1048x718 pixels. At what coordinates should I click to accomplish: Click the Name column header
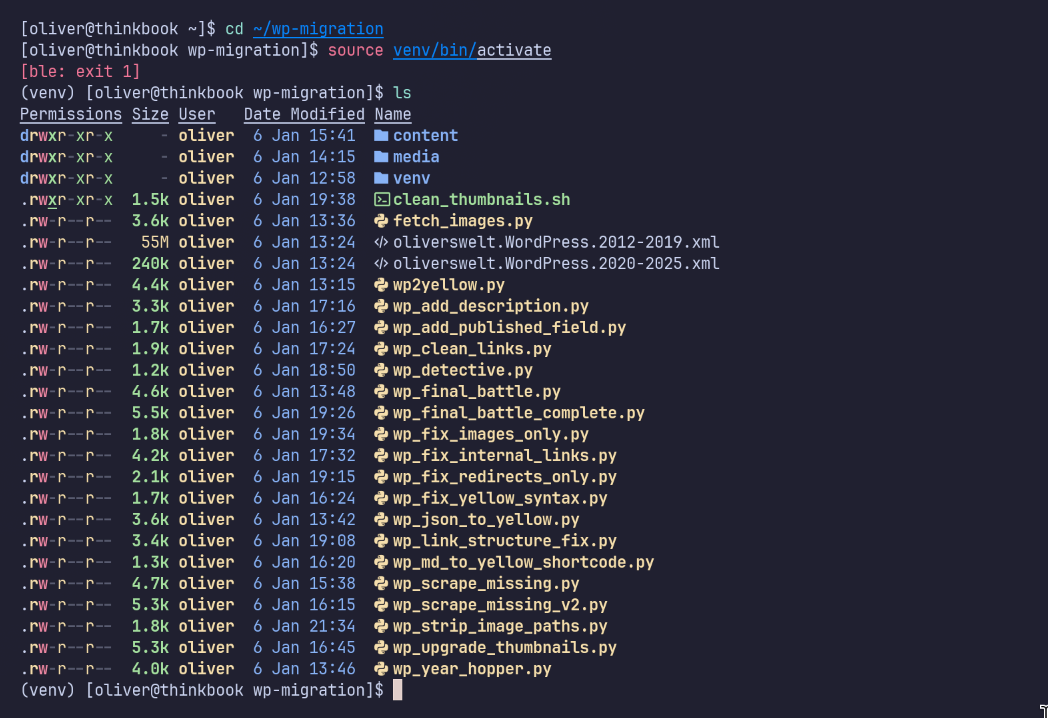393,114
